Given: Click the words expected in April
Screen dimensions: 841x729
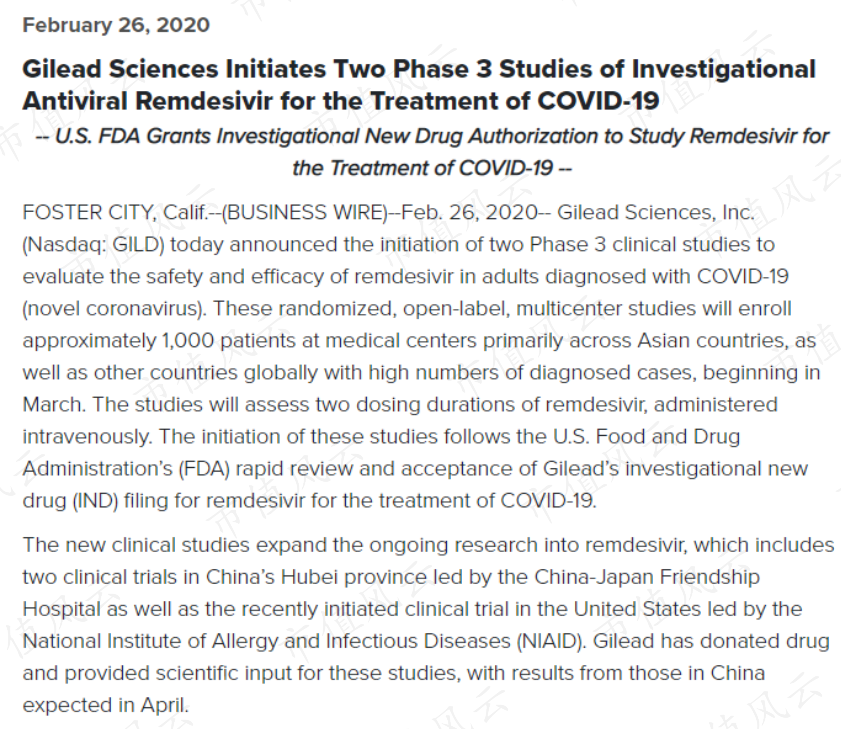Looking at the screenshot, I should click(x=106, y=705).
